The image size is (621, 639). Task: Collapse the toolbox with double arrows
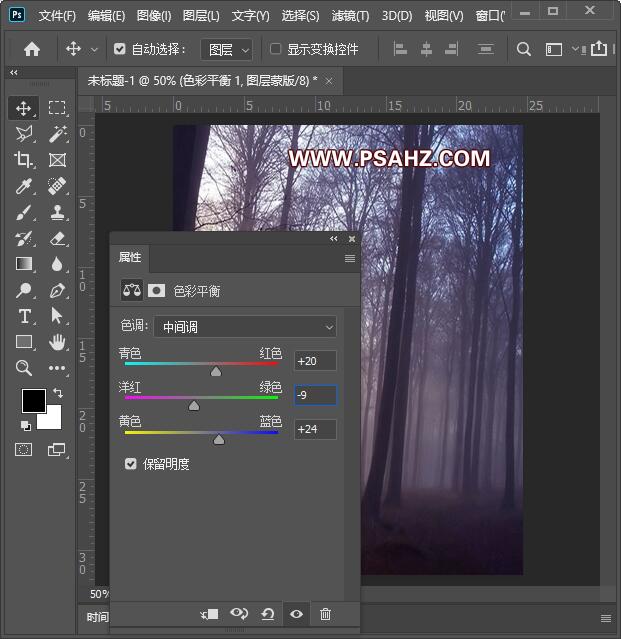tap(14, 73)
